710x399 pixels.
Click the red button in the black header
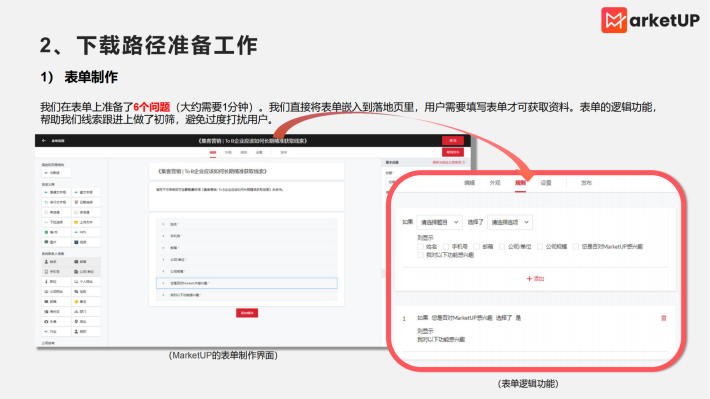pos(453,140)
